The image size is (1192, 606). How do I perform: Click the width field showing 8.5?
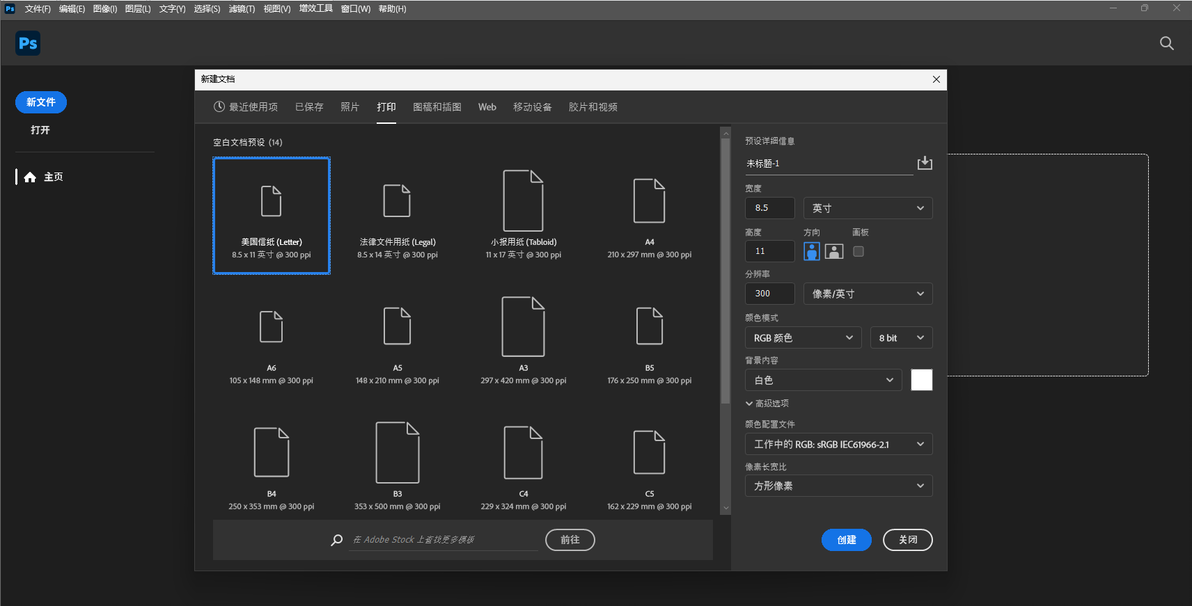[x=770, y=208]
